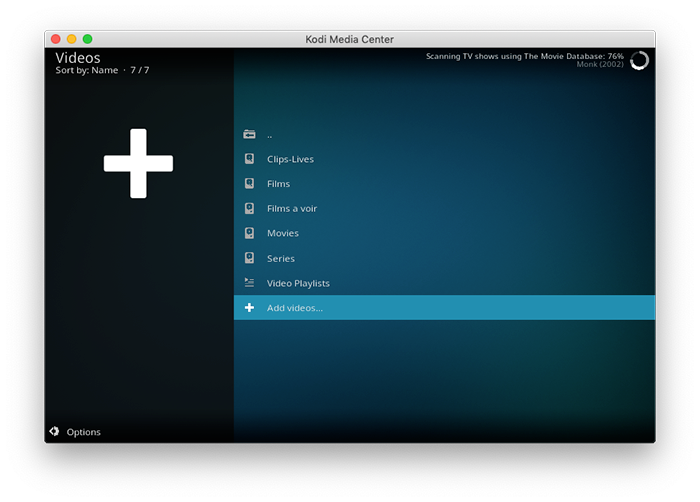The image size is (700, 502).
Task: Click the library scanning progress spinner
Action: coord(639,61)
